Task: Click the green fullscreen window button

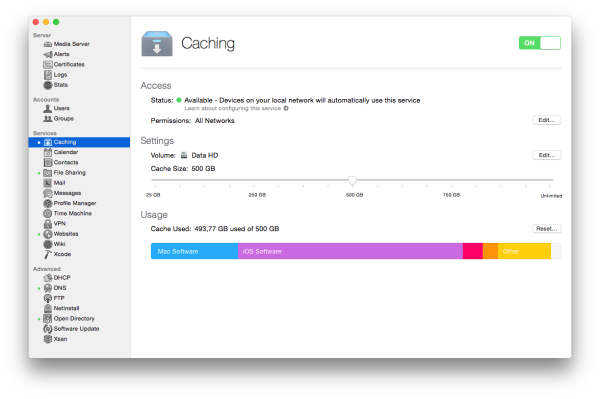Action: (56, 22)
